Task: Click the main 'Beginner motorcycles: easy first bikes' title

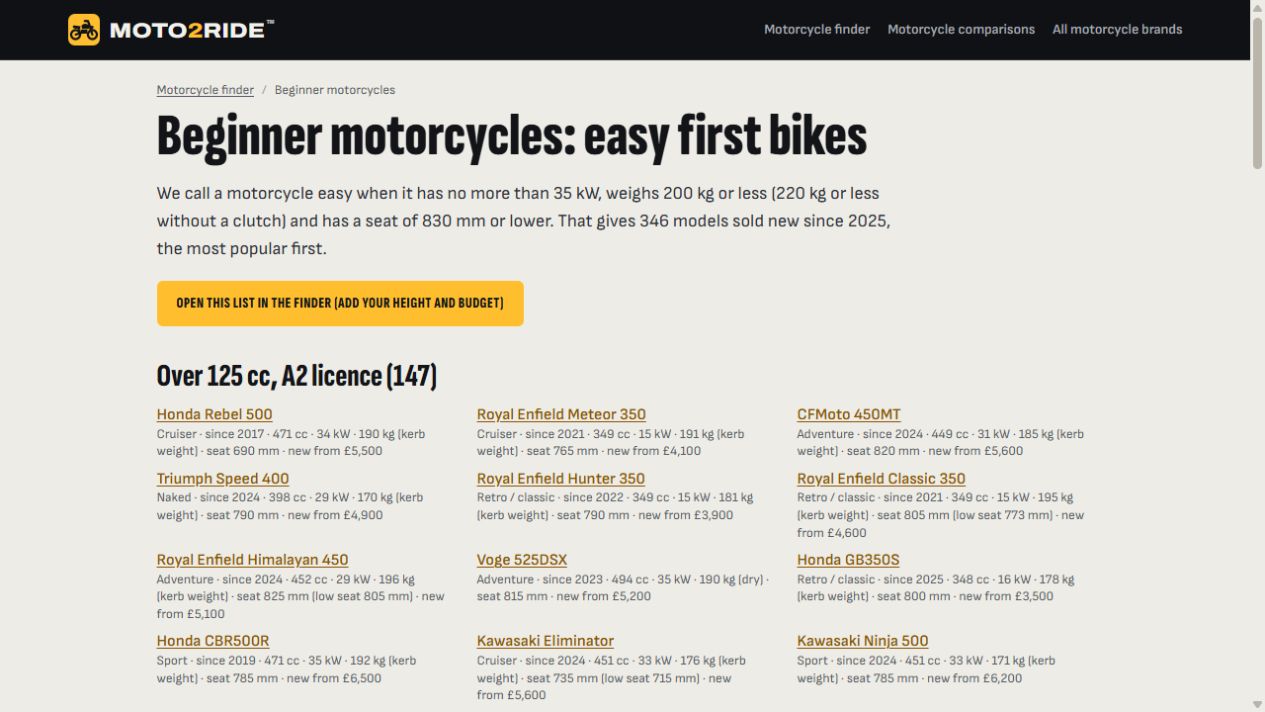Action: tap(512, 136)
